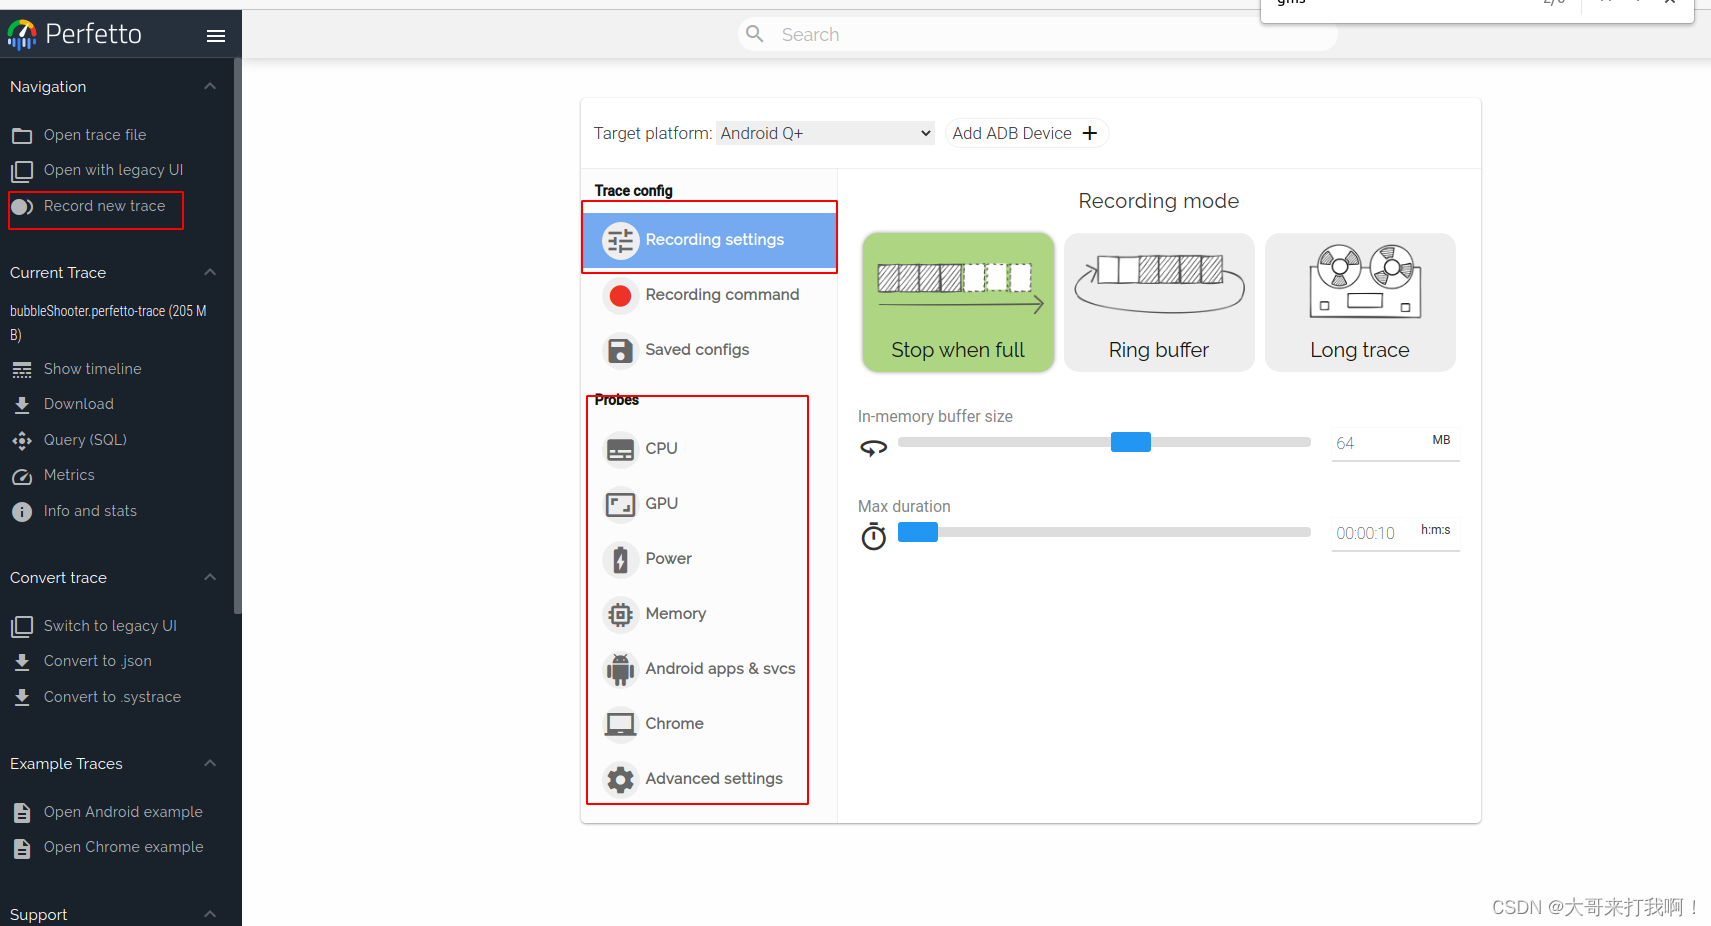This screenshot has height=926, width=1711.
Task: Click the In-memory buffer size slider handle
Action: tap(1131, 442)
